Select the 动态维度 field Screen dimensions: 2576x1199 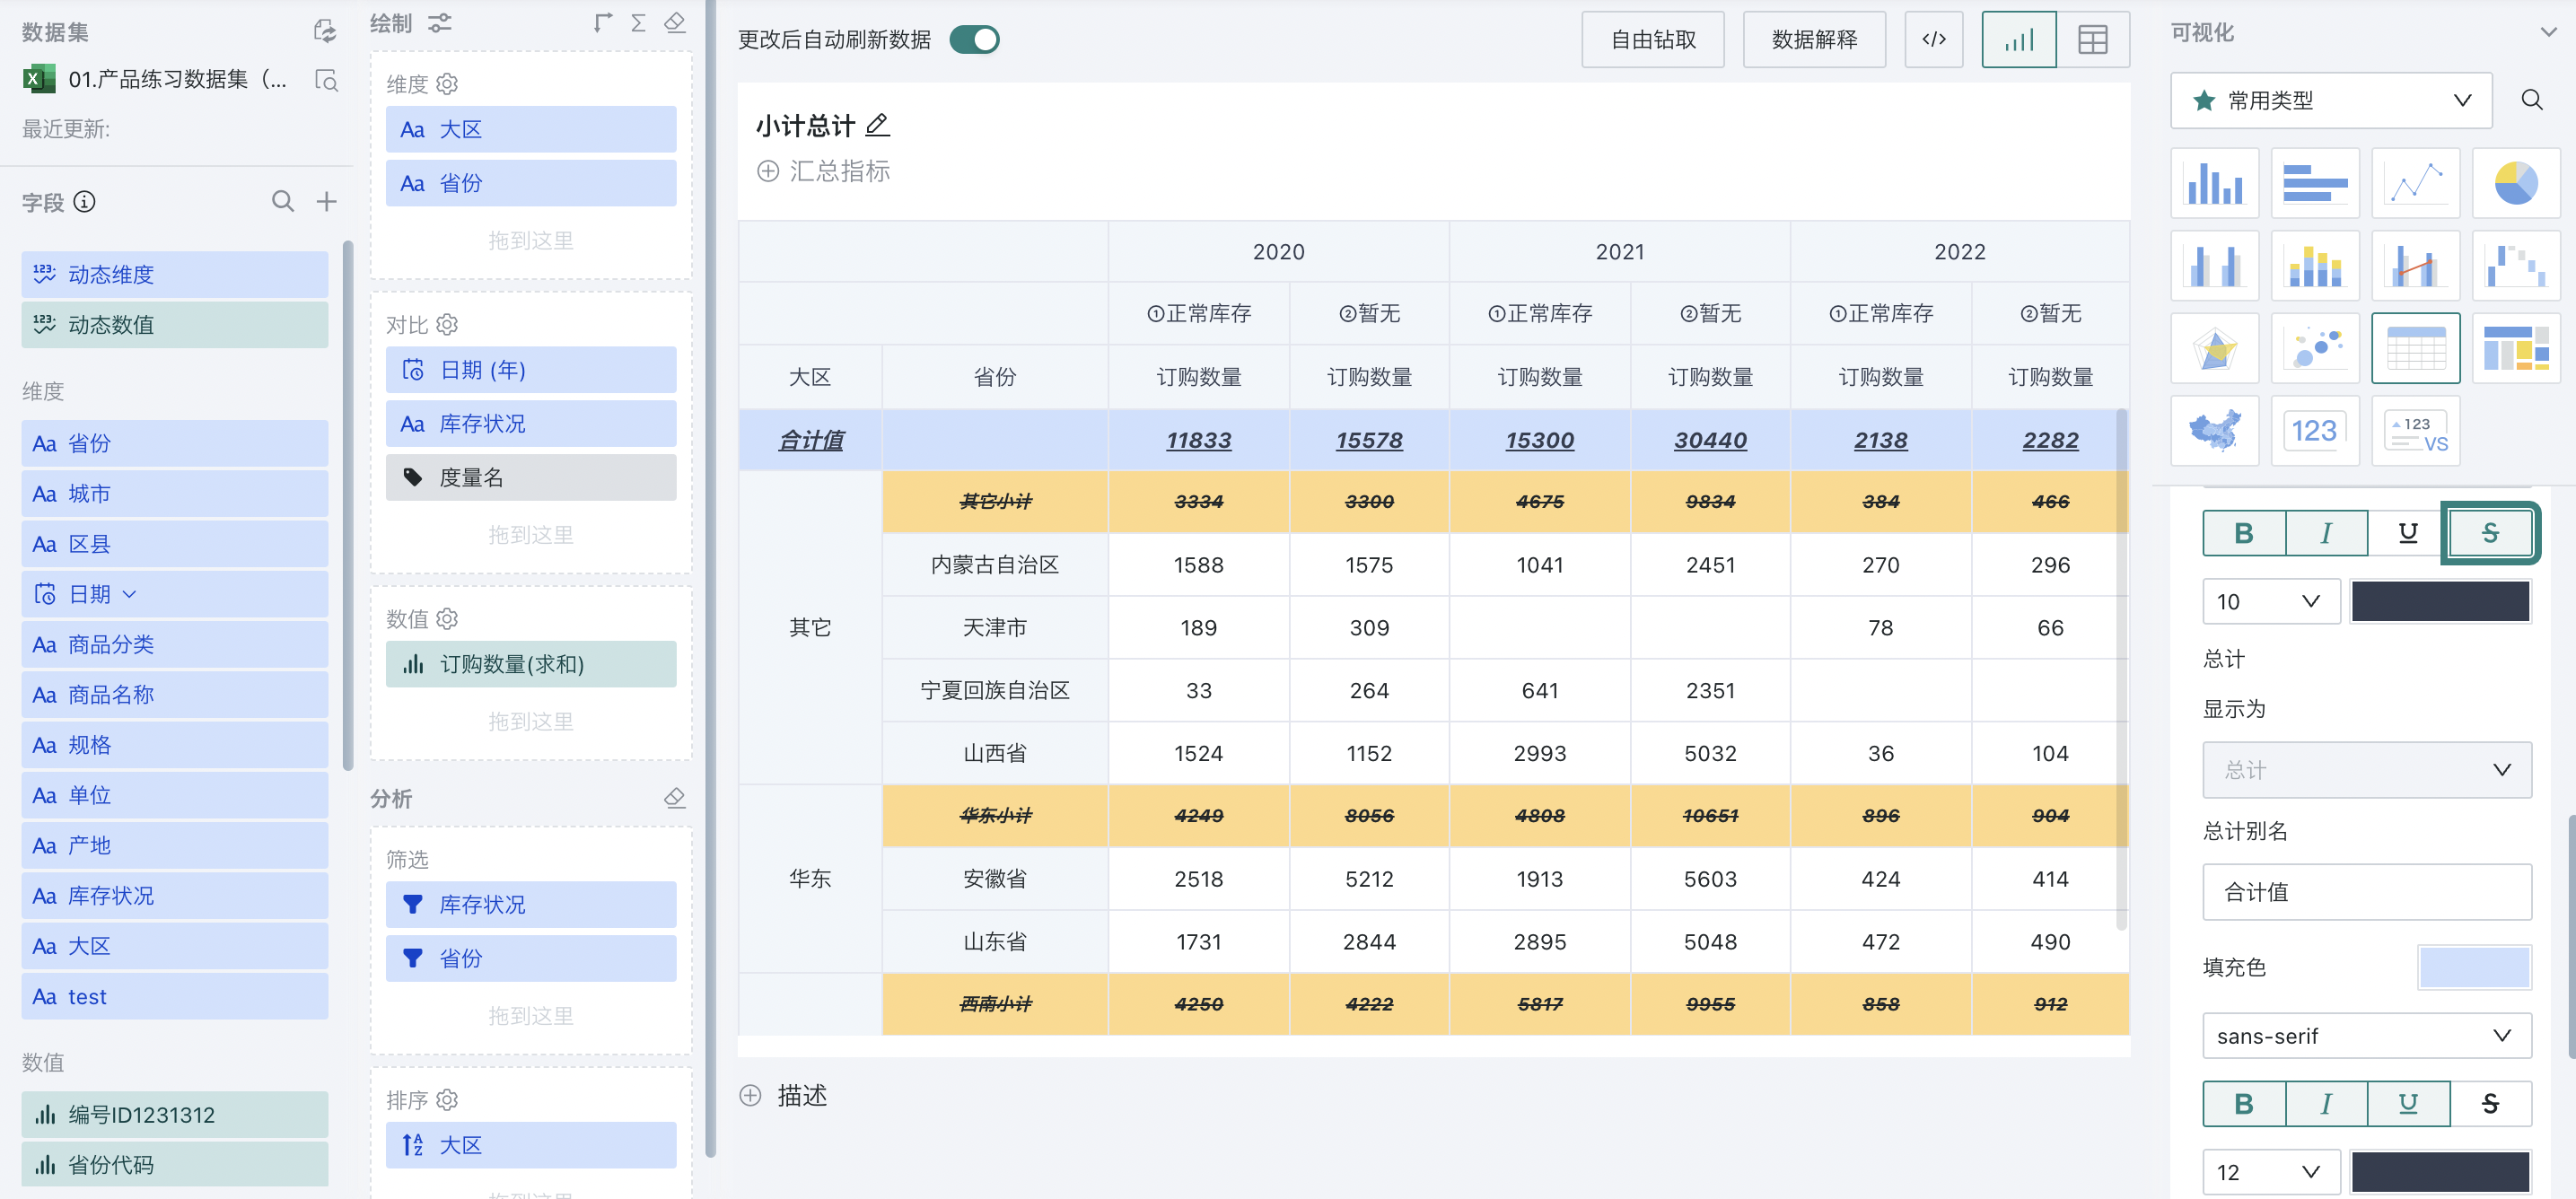click(x=175, y=275)
